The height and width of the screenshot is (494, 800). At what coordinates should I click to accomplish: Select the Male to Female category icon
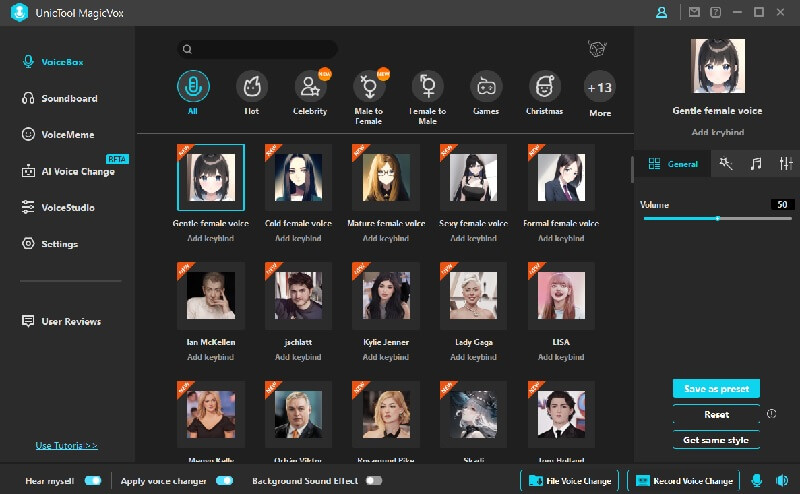(x=368, y=87)
